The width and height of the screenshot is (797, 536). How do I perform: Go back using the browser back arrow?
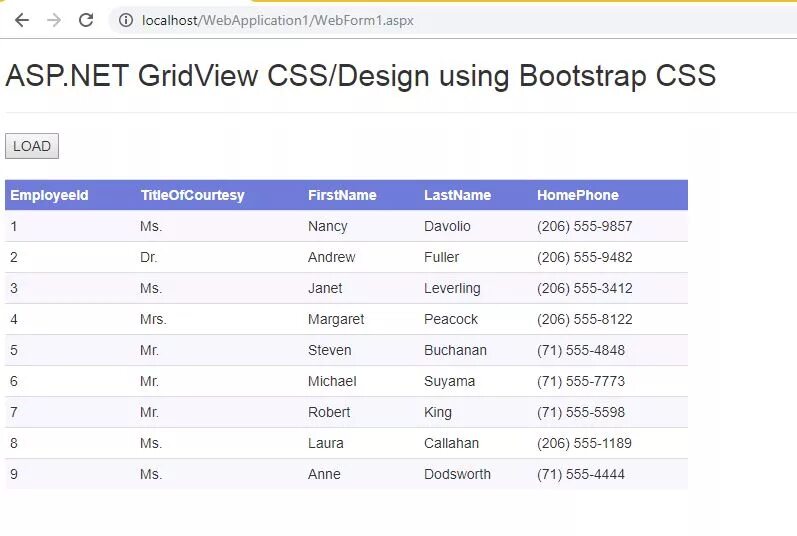(22, 20)
